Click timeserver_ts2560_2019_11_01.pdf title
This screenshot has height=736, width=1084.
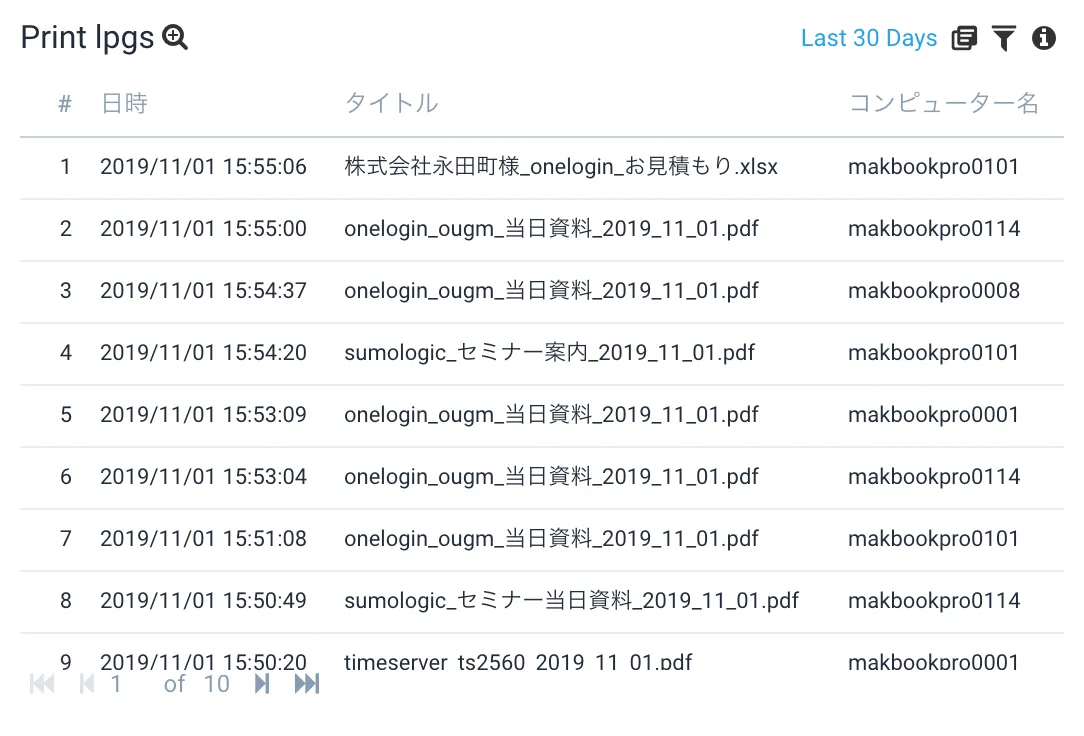click(x=518, y=662)
